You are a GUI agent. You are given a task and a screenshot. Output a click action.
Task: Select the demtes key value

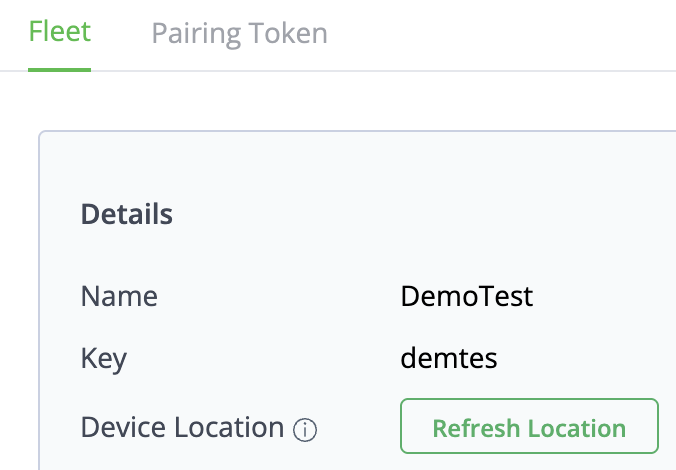coord(449,358)
